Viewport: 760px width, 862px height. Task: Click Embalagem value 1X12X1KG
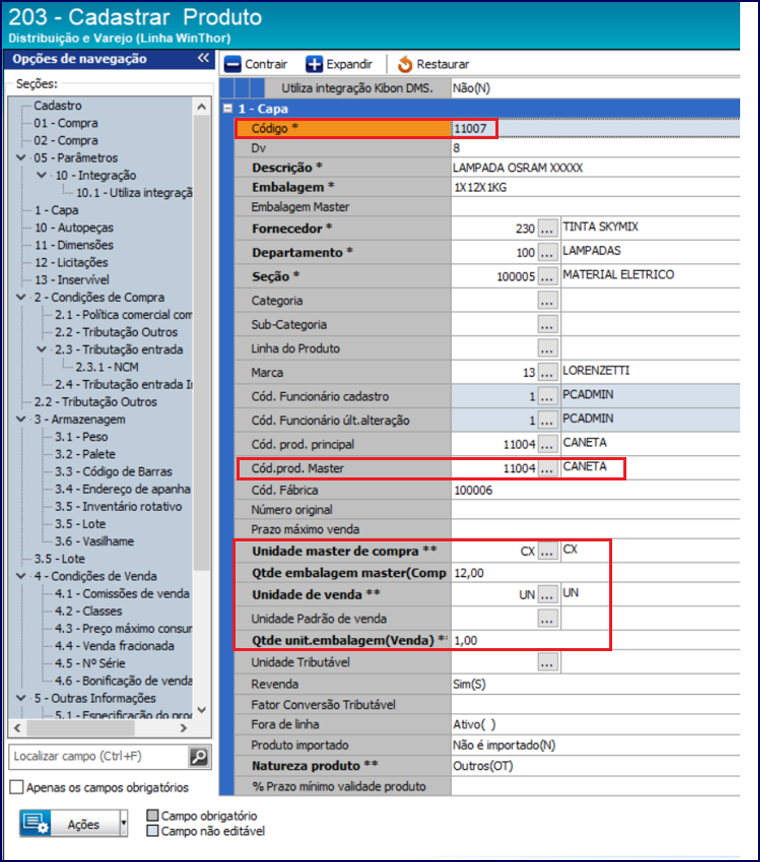(x=596, y=187)
